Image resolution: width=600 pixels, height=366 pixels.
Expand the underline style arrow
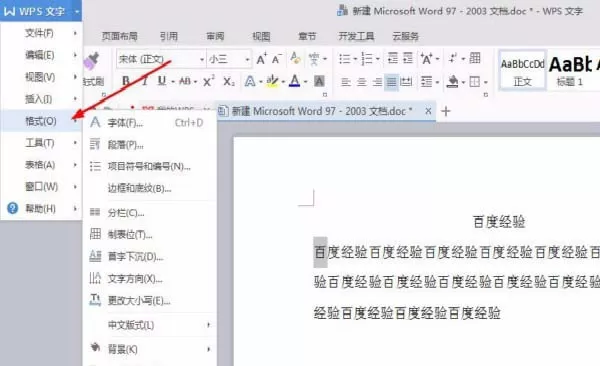click(173, 82)
